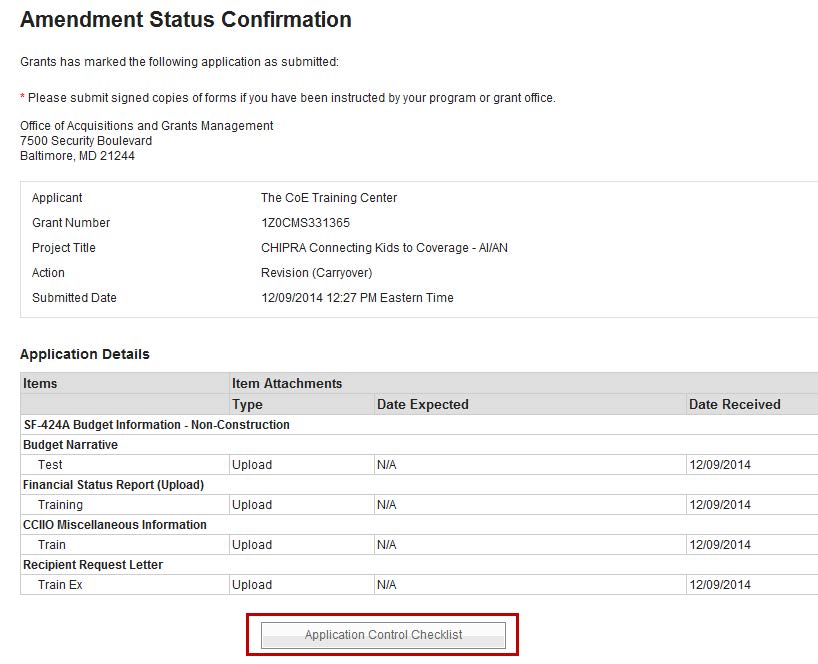Click the Date Expected column header
Screen dimensions: 818x664
(x=422, y=405)
